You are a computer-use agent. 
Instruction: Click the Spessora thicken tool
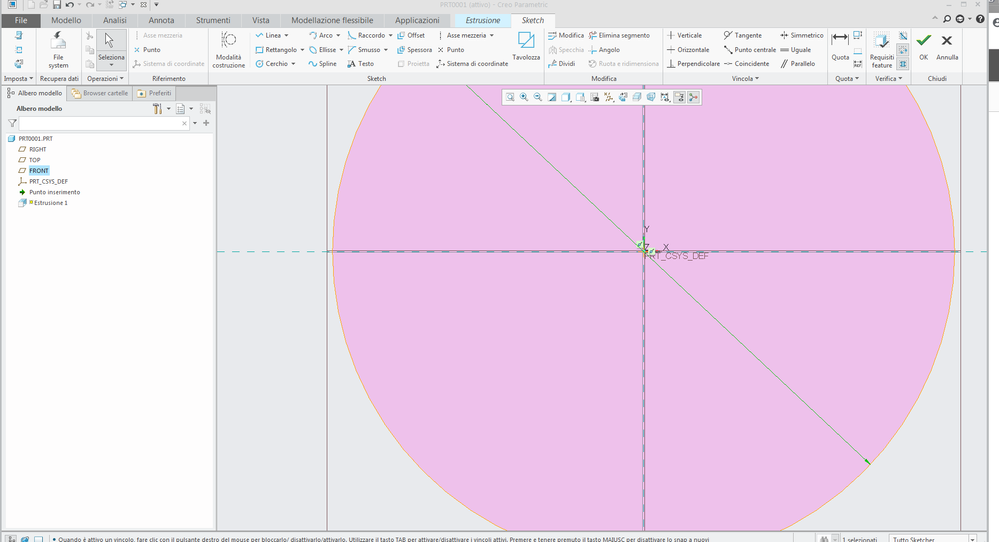click(414, 50)
